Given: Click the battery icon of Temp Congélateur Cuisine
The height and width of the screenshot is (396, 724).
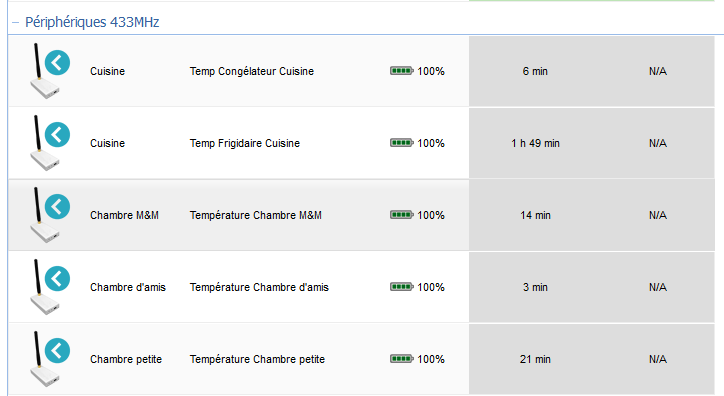Looking at the screenshot, I should [x=402, y=71].
